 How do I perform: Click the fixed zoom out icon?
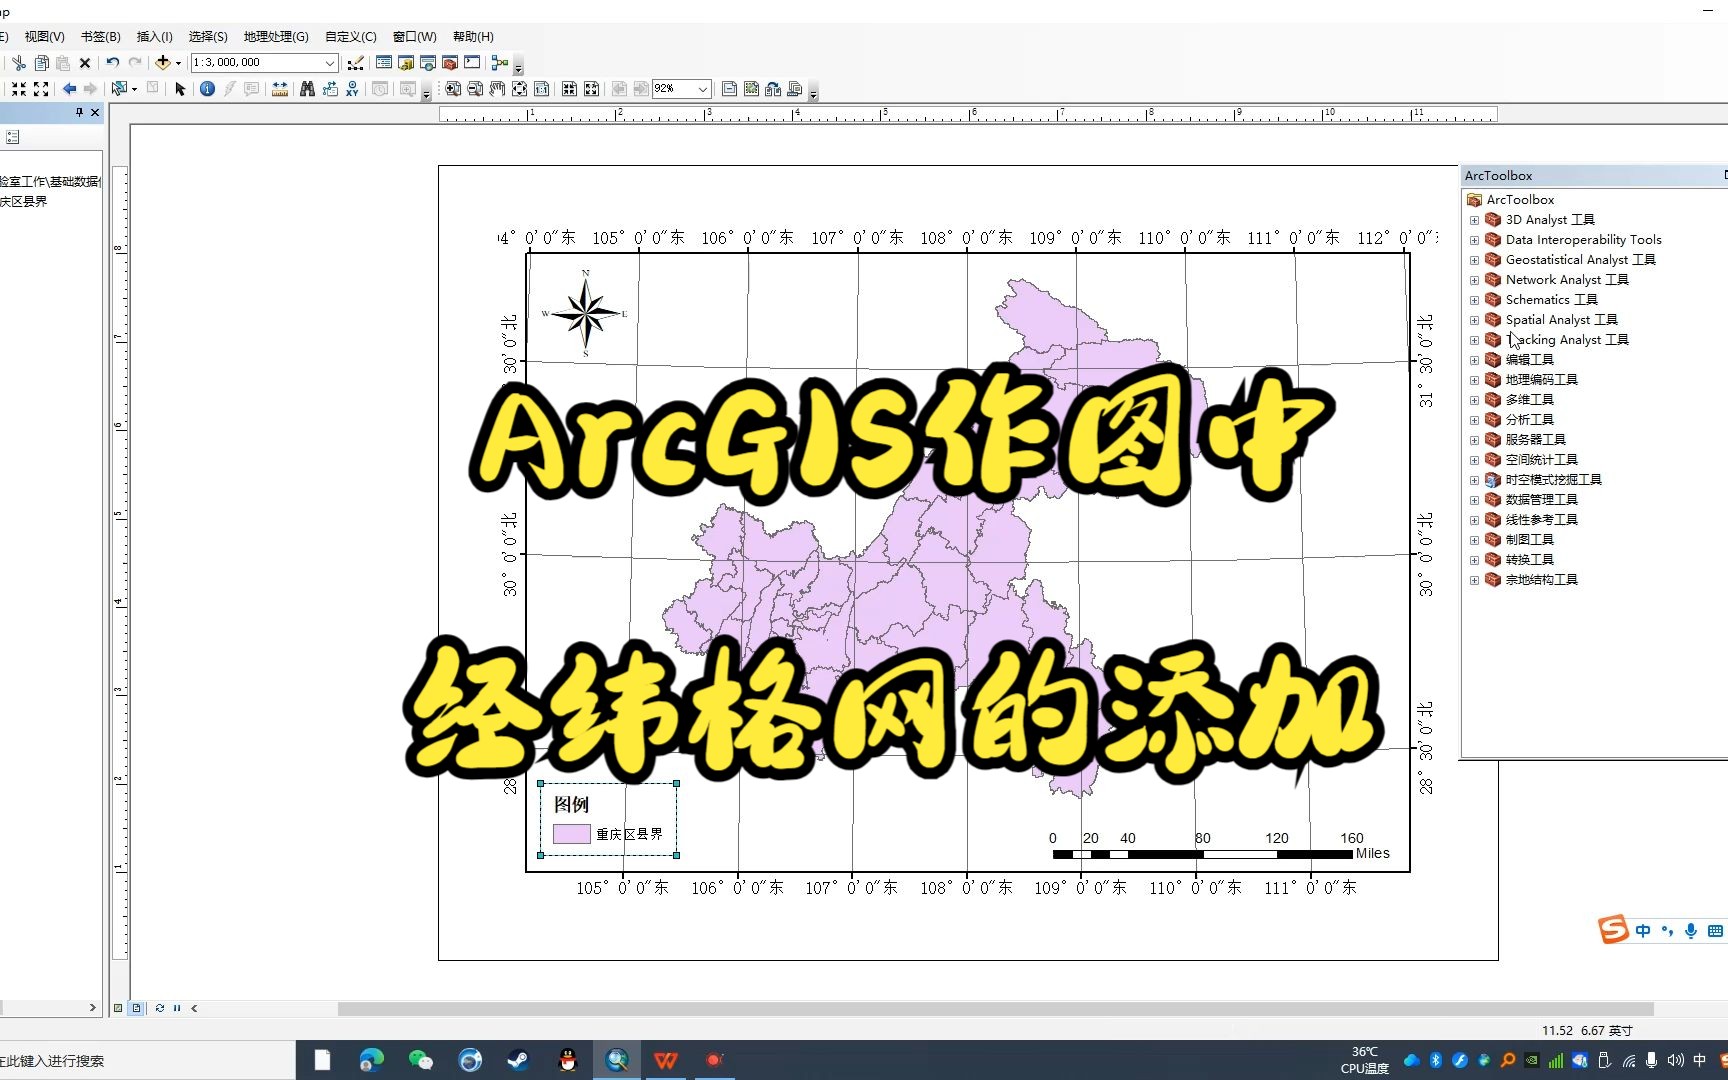[41, 89]
